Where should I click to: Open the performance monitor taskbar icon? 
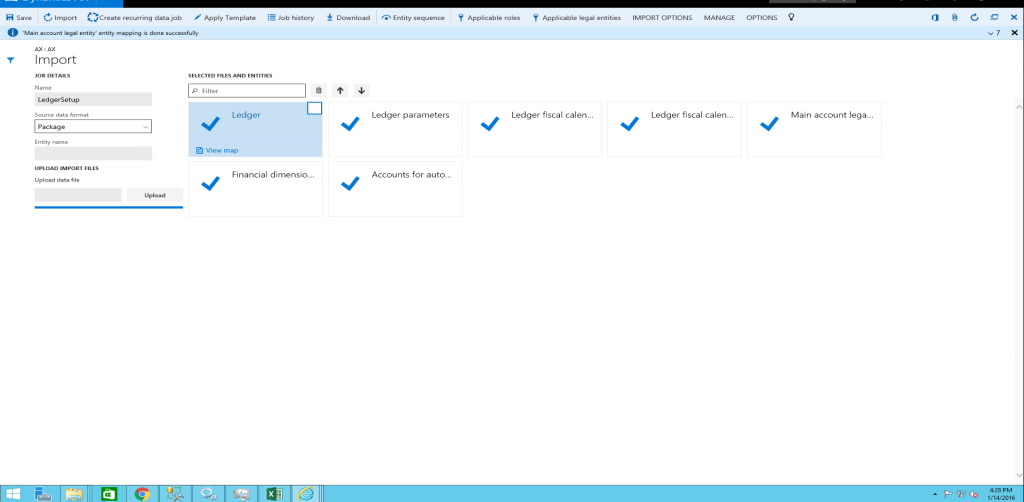[x=241, y=494]
